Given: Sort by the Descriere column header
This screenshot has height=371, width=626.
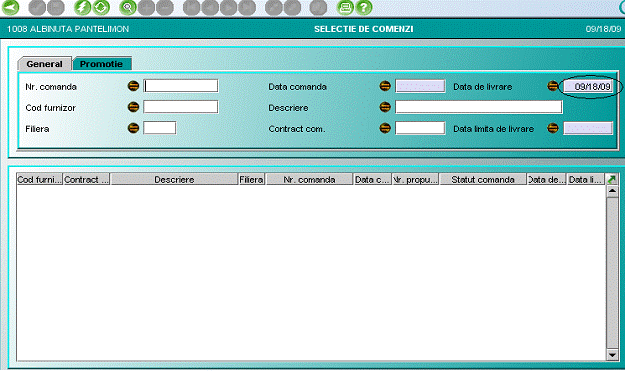Looking at the screenshot, I should point(174,180).
